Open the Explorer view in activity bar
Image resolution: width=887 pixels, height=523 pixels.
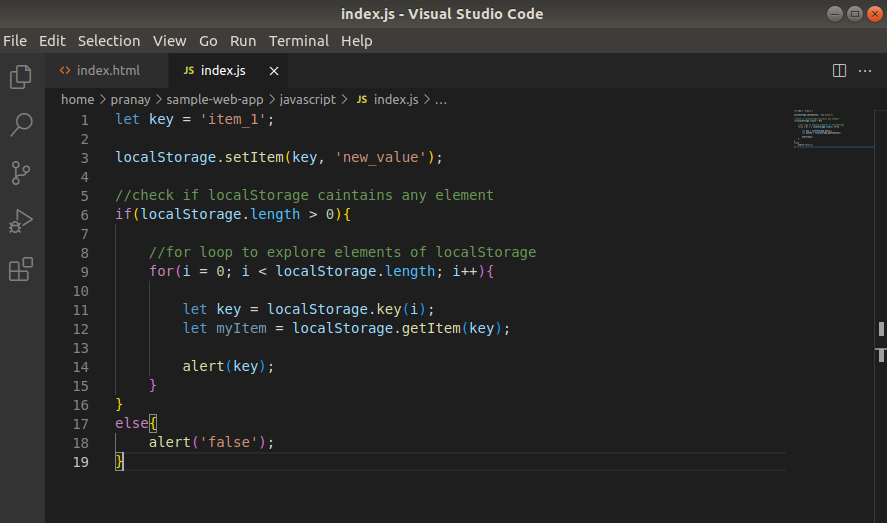pyautogui.click(x=21, y=77)
